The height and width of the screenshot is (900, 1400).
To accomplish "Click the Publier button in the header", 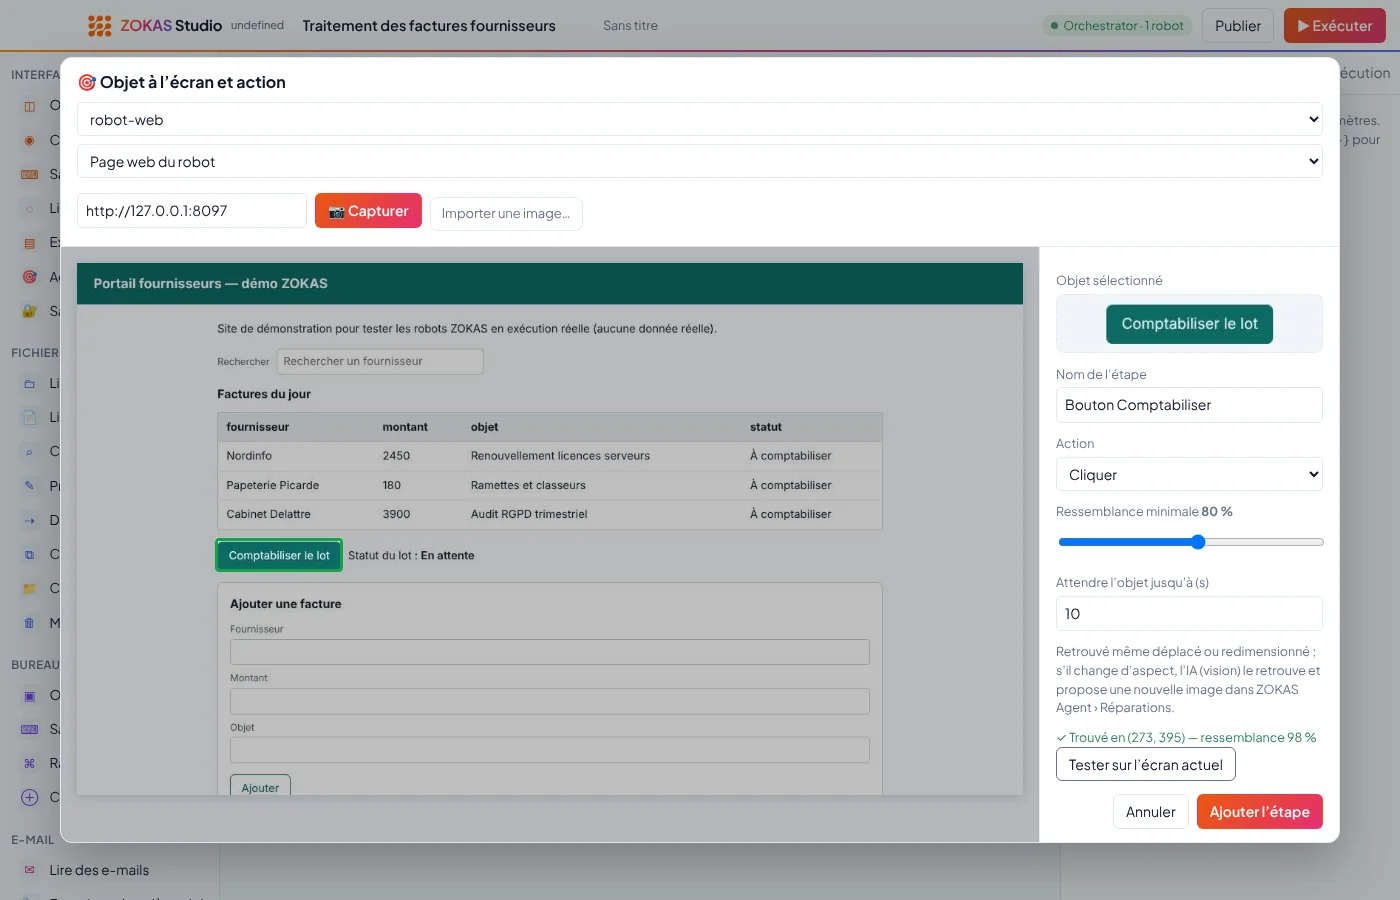I will (1238, 26).
